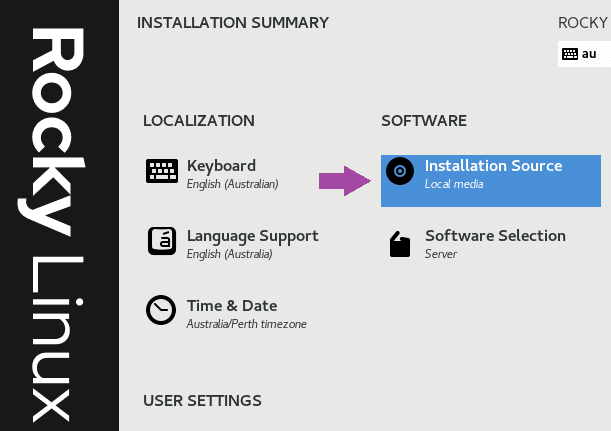
Task: Click the USER SETTINGS section heading
Action: click(202, 401)
